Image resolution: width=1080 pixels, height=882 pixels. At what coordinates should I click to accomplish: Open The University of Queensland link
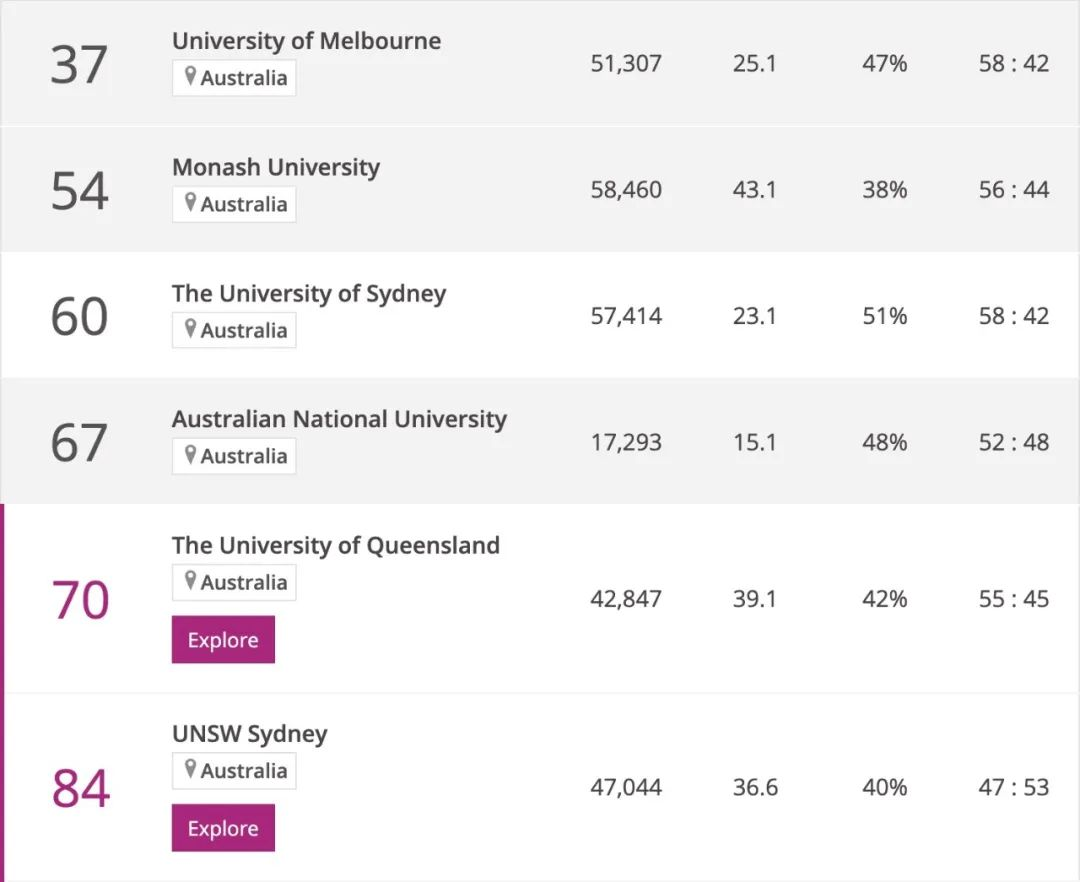point(336,545)
